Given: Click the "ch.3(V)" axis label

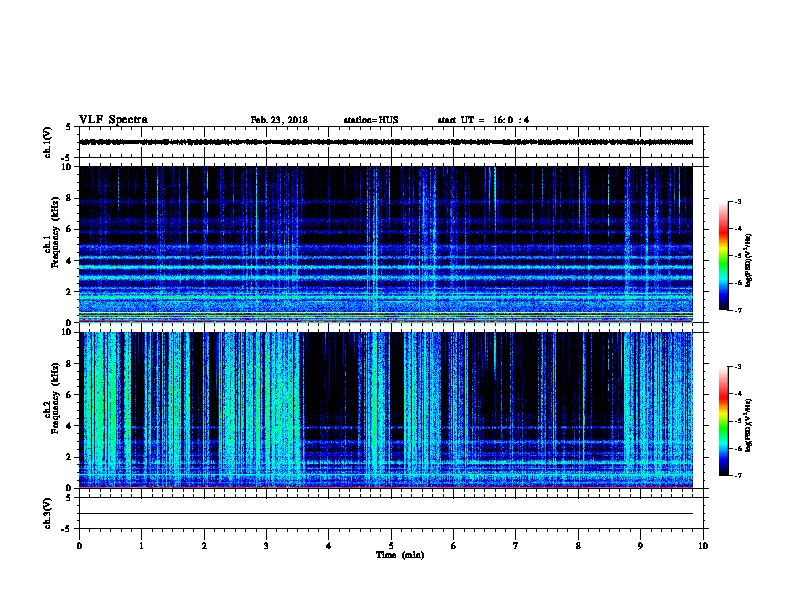Looking at the screenshot, I should pyautogui.click(x=47, y=514).
